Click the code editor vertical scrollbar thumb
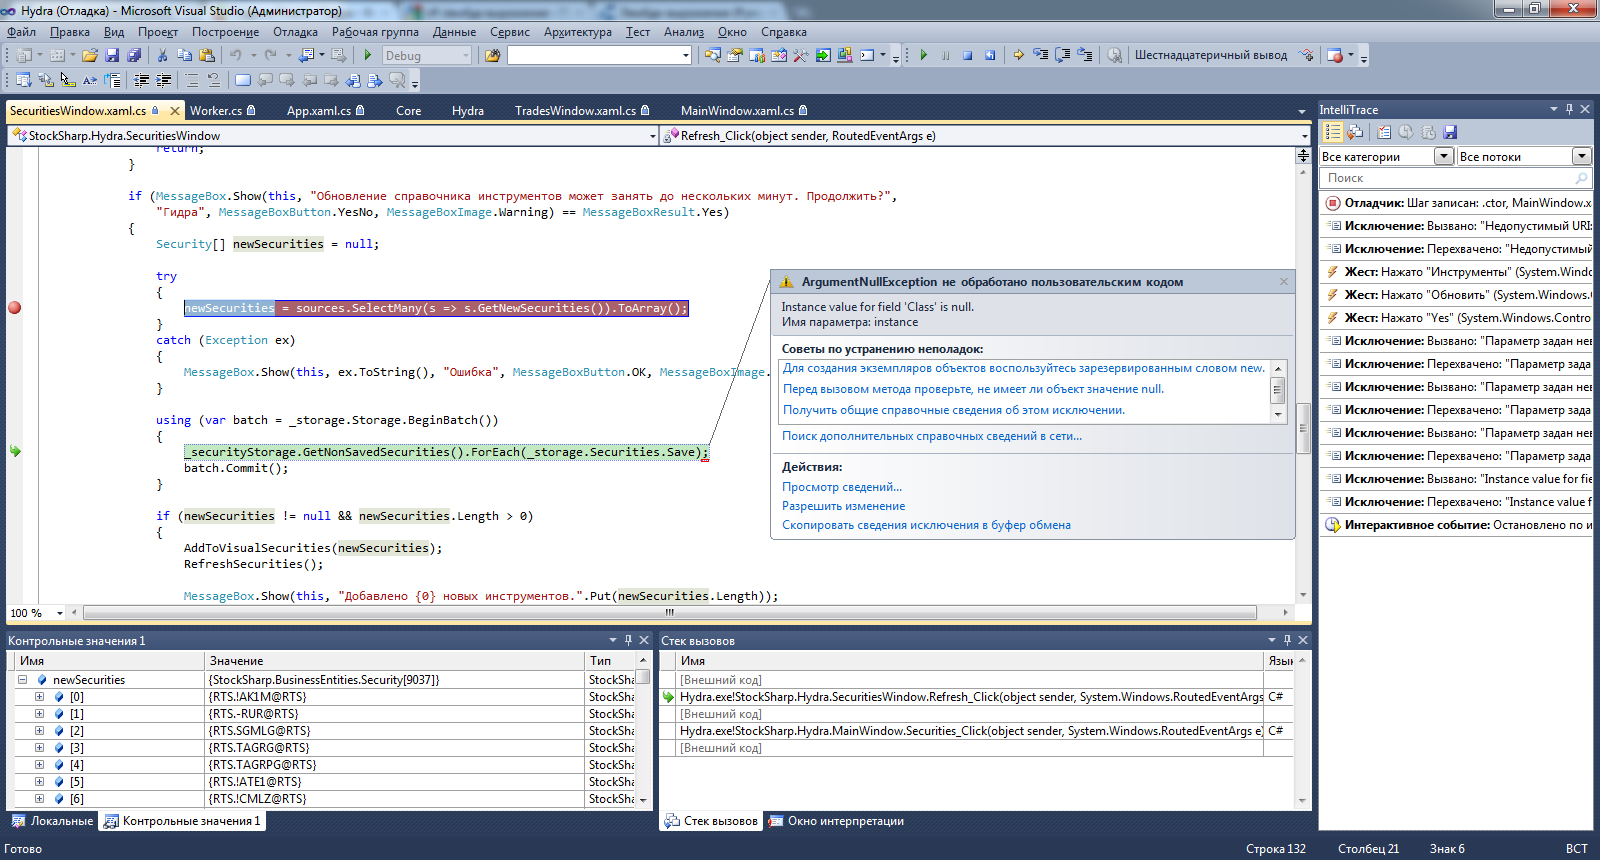Image resolution: width=1600 pixels, height=860 pixels. 1303,428
